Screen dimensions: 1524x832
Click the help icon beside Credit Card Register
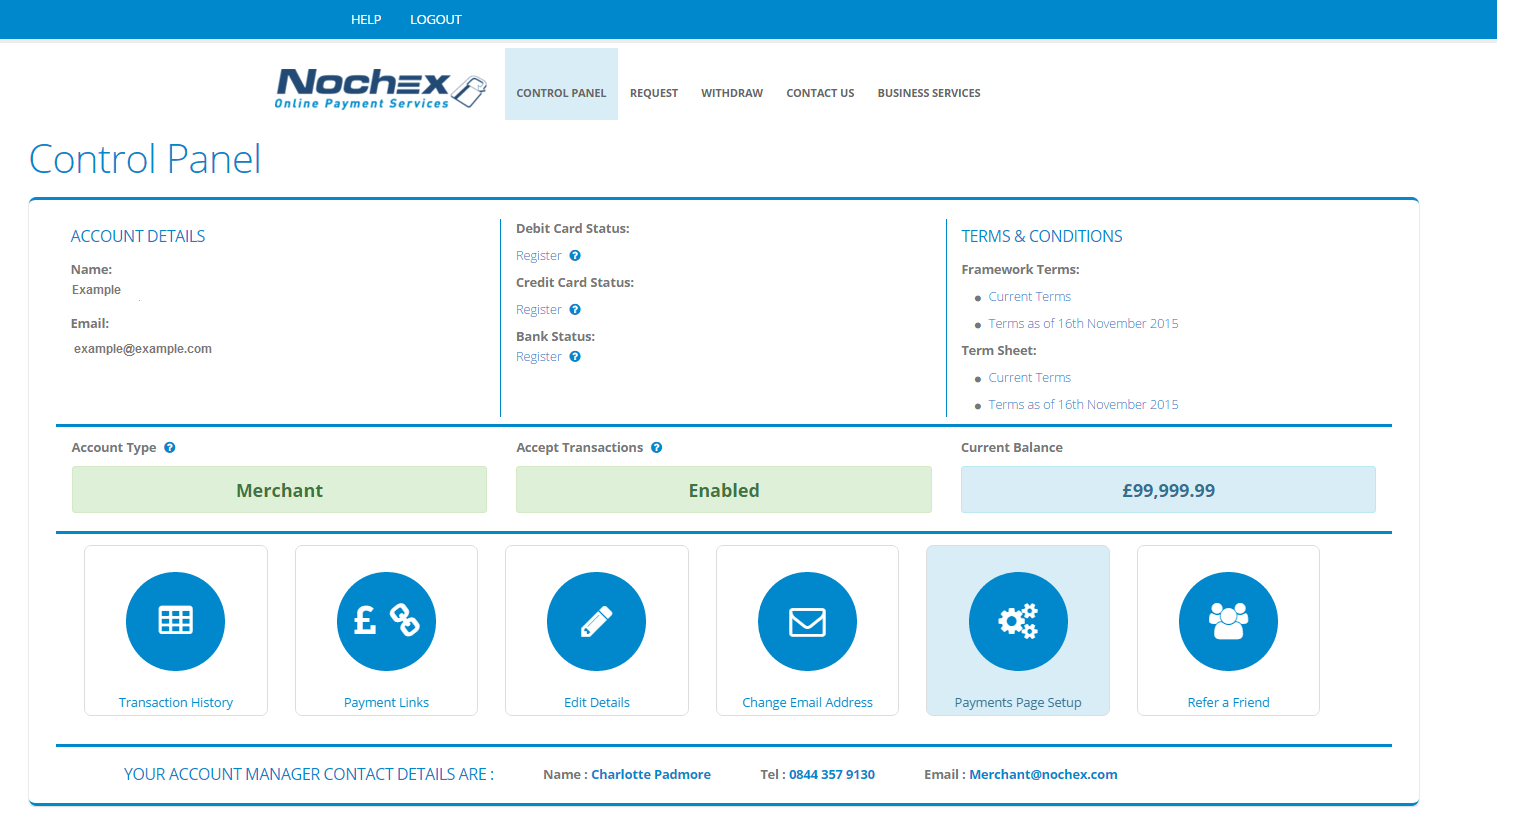pos(575,310)
